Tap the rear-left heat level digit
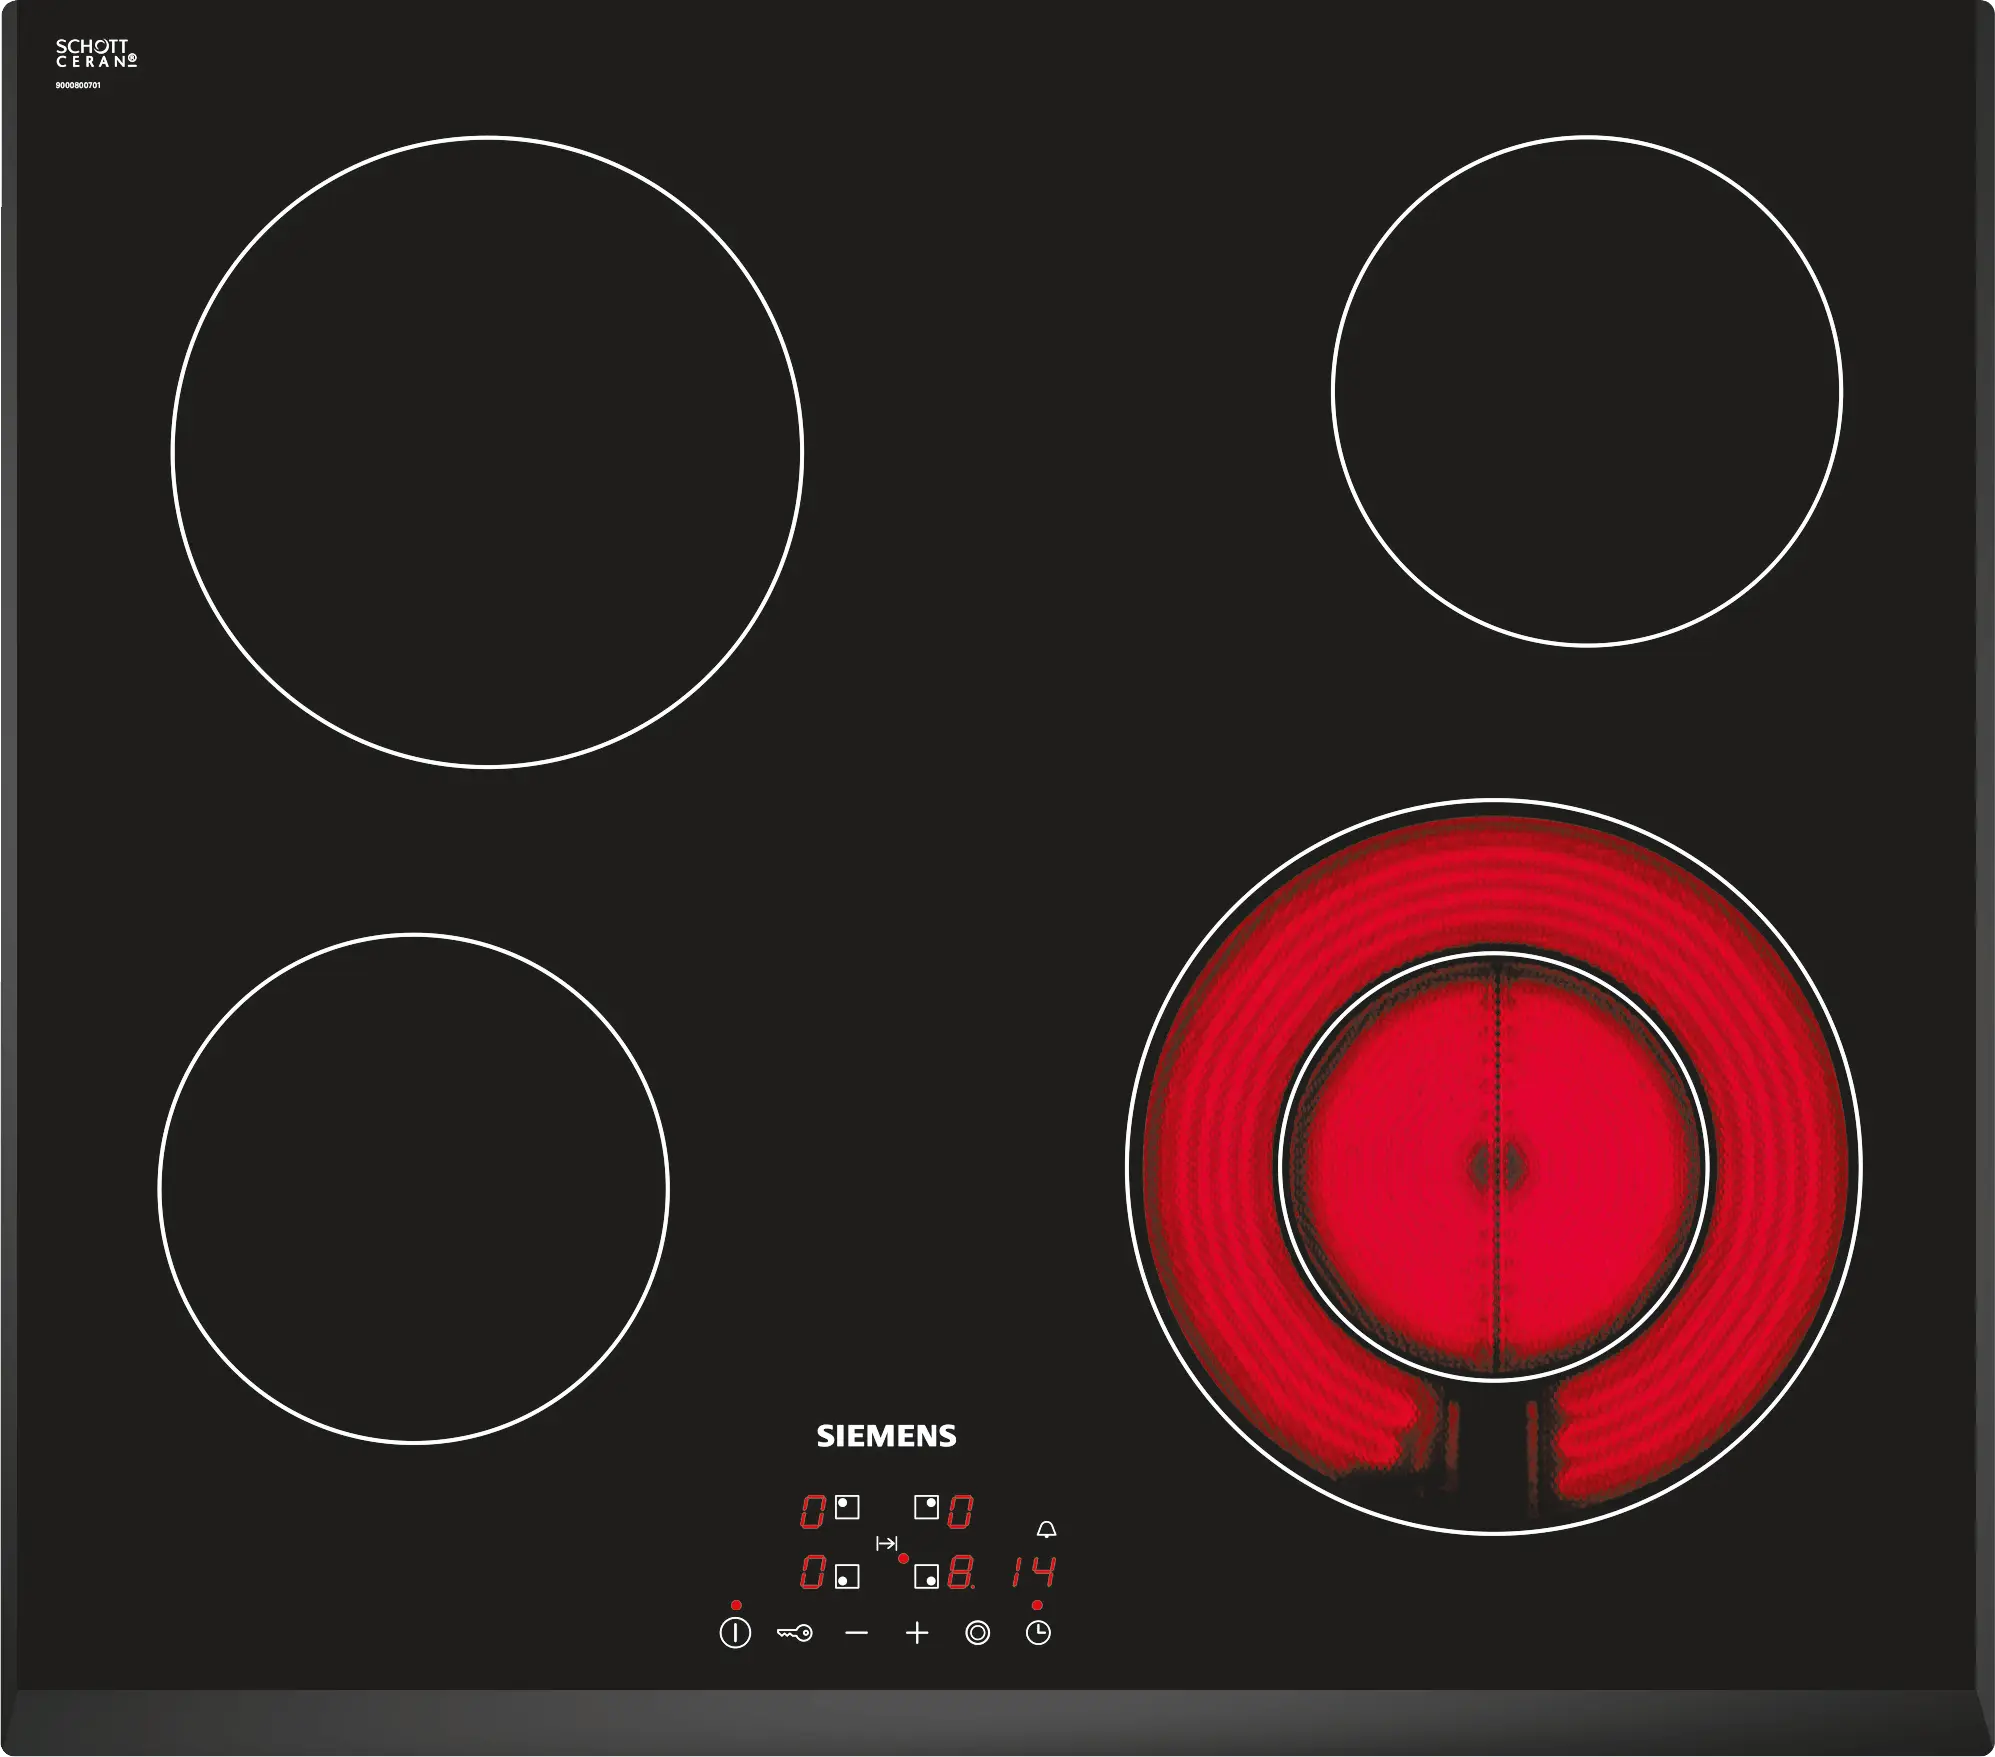 [812, 1511]
